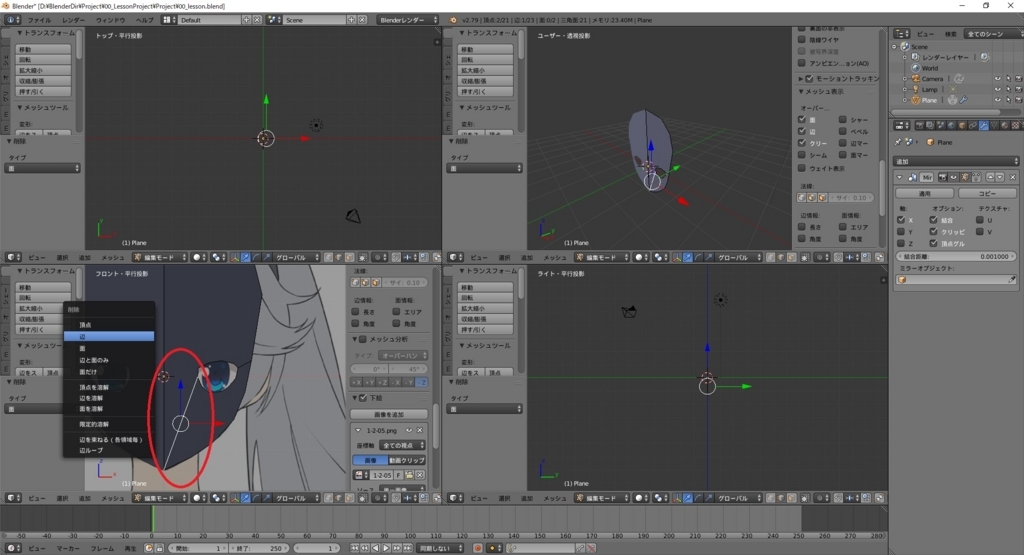Click 回転 button in user view tool shelf

pyautogui.click(x=485, y=60)
